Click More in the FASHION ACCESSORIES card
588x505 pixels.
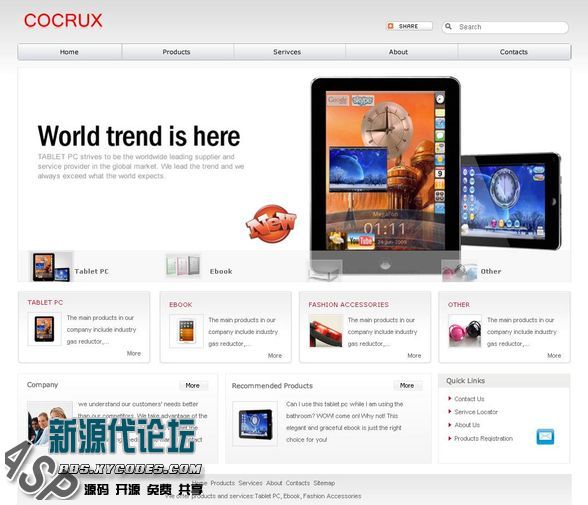(414, 355)
